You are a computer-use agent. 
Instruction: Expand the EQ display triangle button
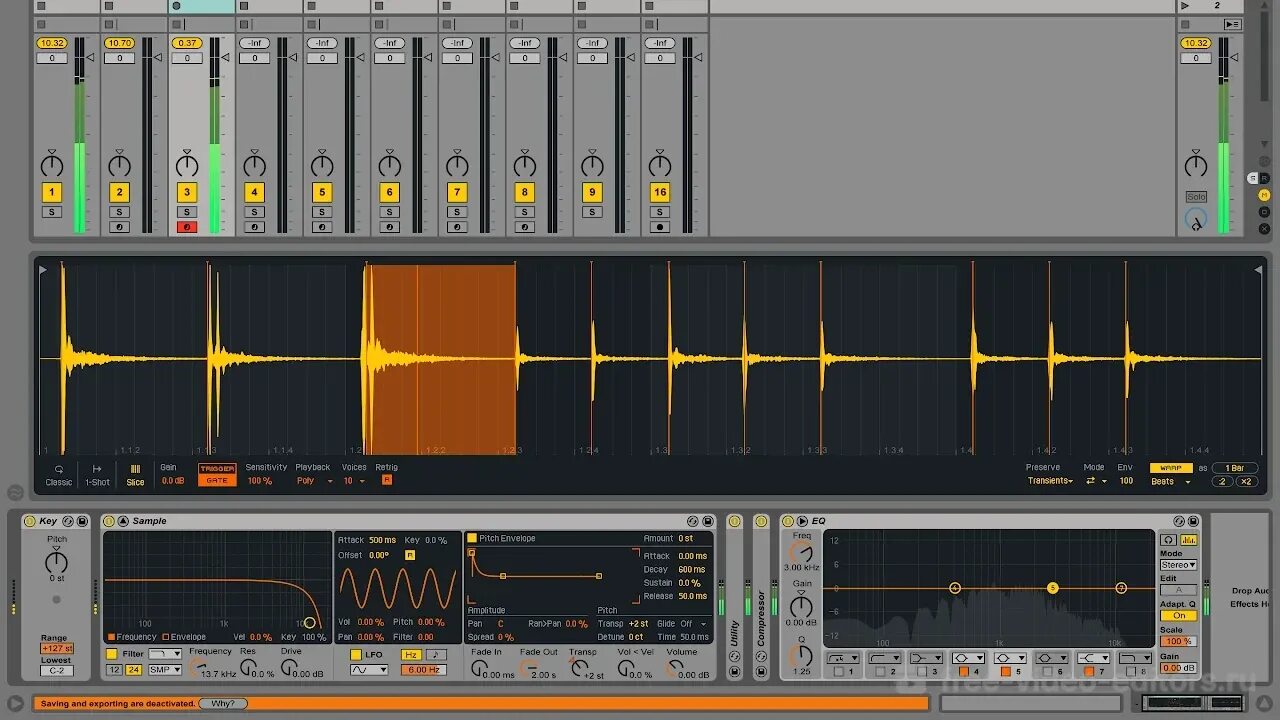tap(802, 521)
